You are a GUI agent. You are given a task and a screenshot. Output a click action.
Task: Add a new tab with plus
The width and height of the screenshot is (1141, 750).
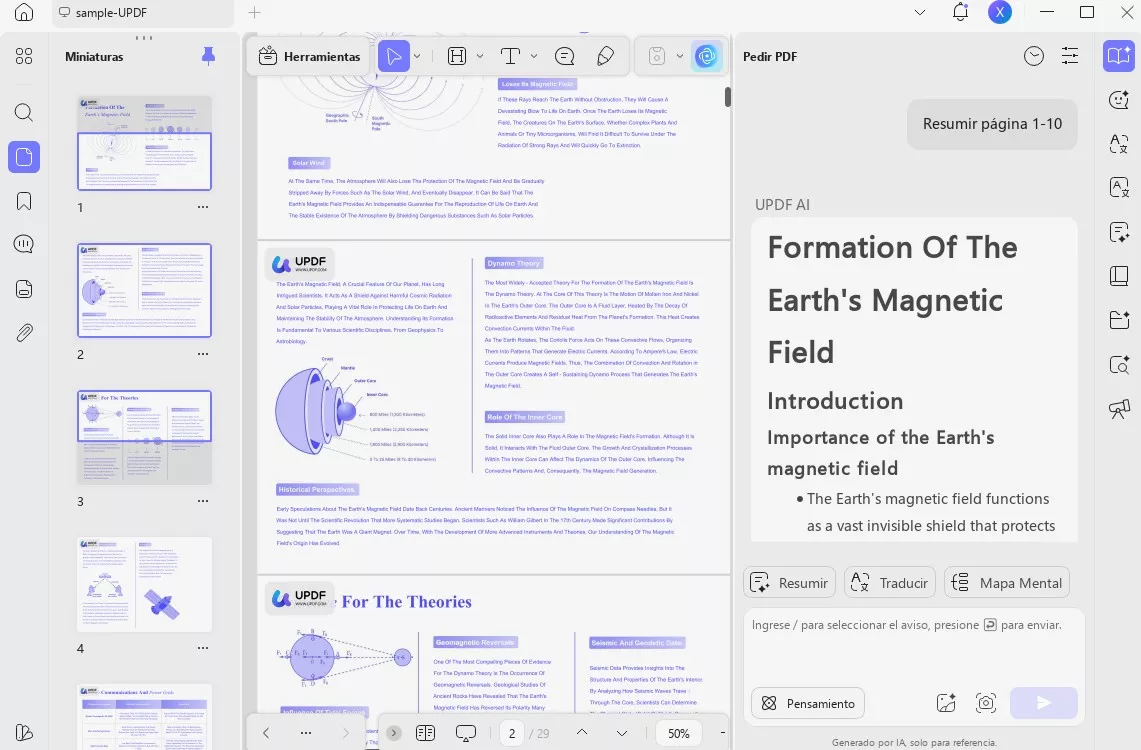(254, 12)
